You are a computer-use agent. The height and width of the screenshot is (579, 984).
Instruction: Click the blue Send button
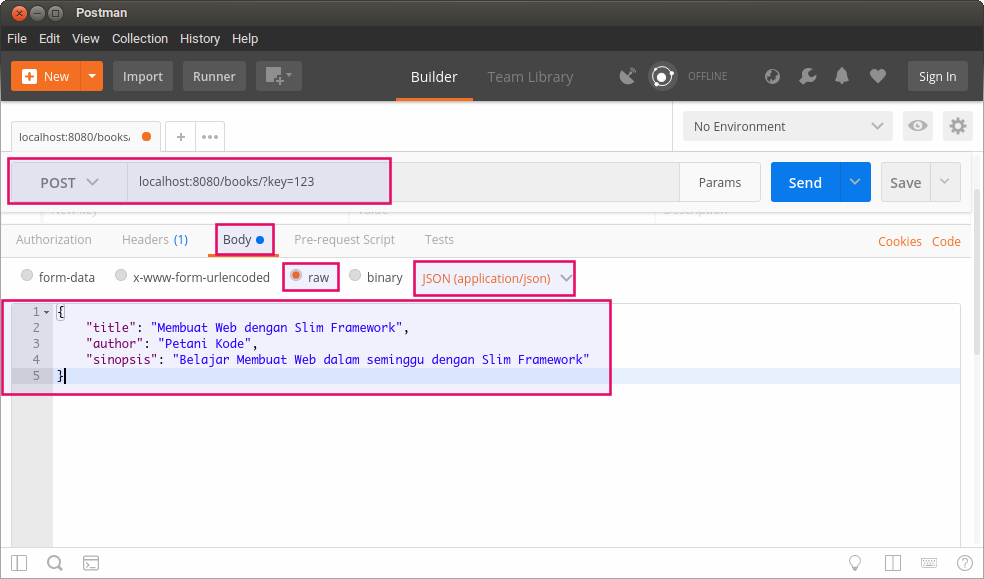pos(804,183)
